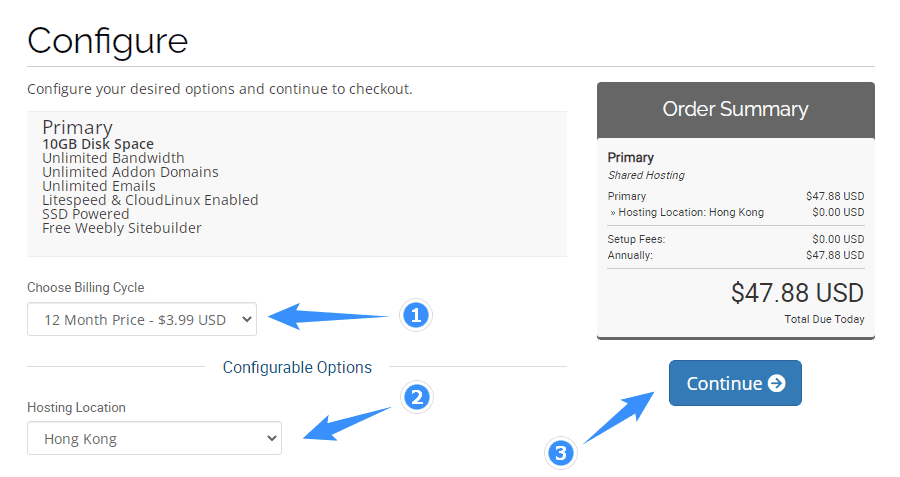Open the Hong Kong hosting location dropdown
Viewport: 900px width, 477px height.
click(154, 439)
